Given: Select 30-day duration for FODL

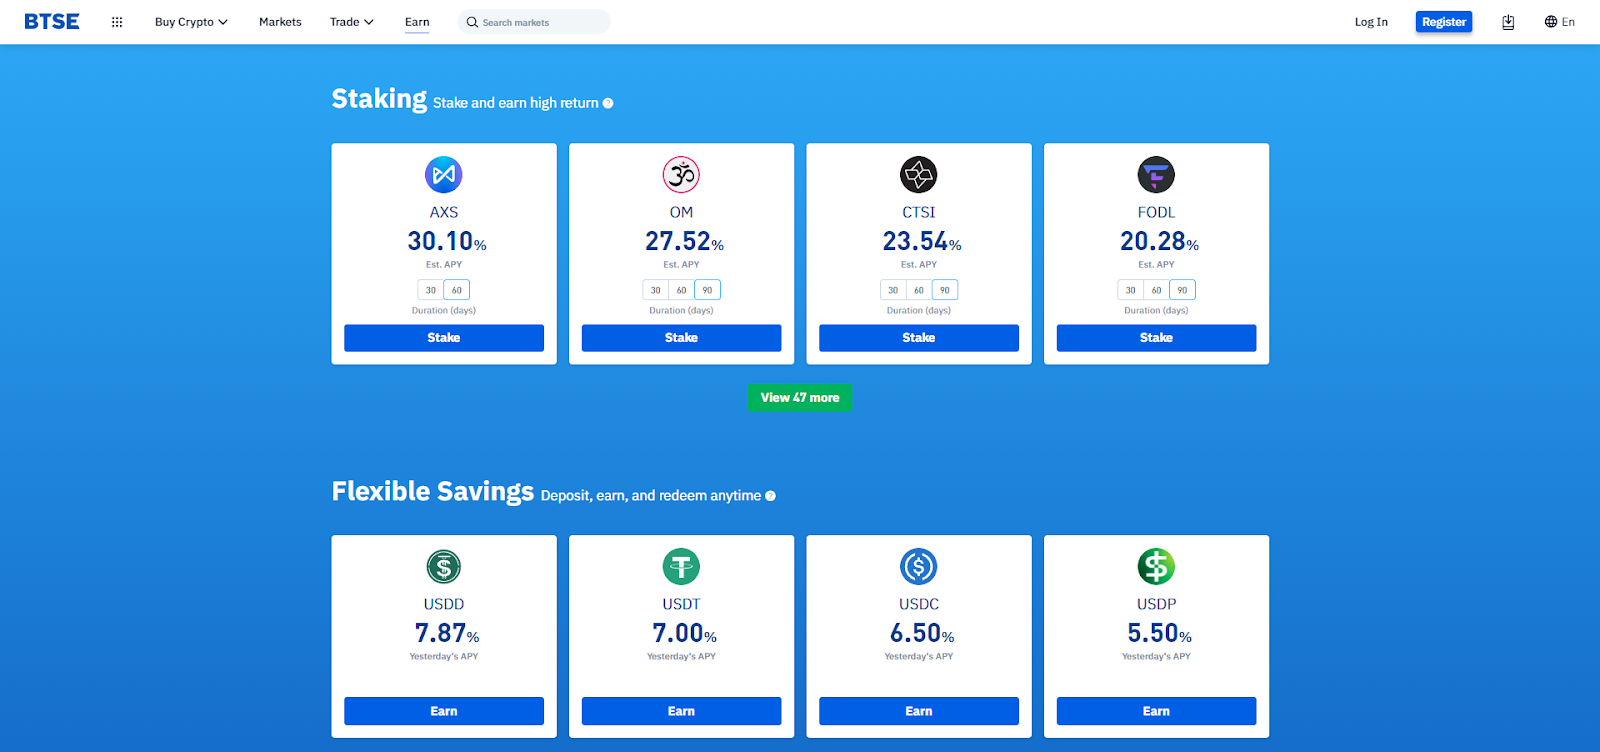Looking at the screenshot, I should click(1130, 290).
